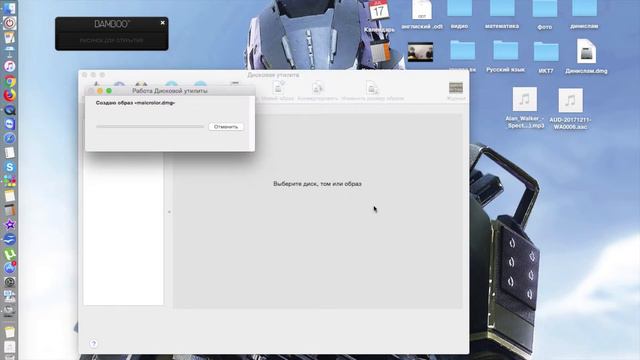Select the фото folder on the desktop
The height and width of the screenshot is (360, 640).
(544, 15)
